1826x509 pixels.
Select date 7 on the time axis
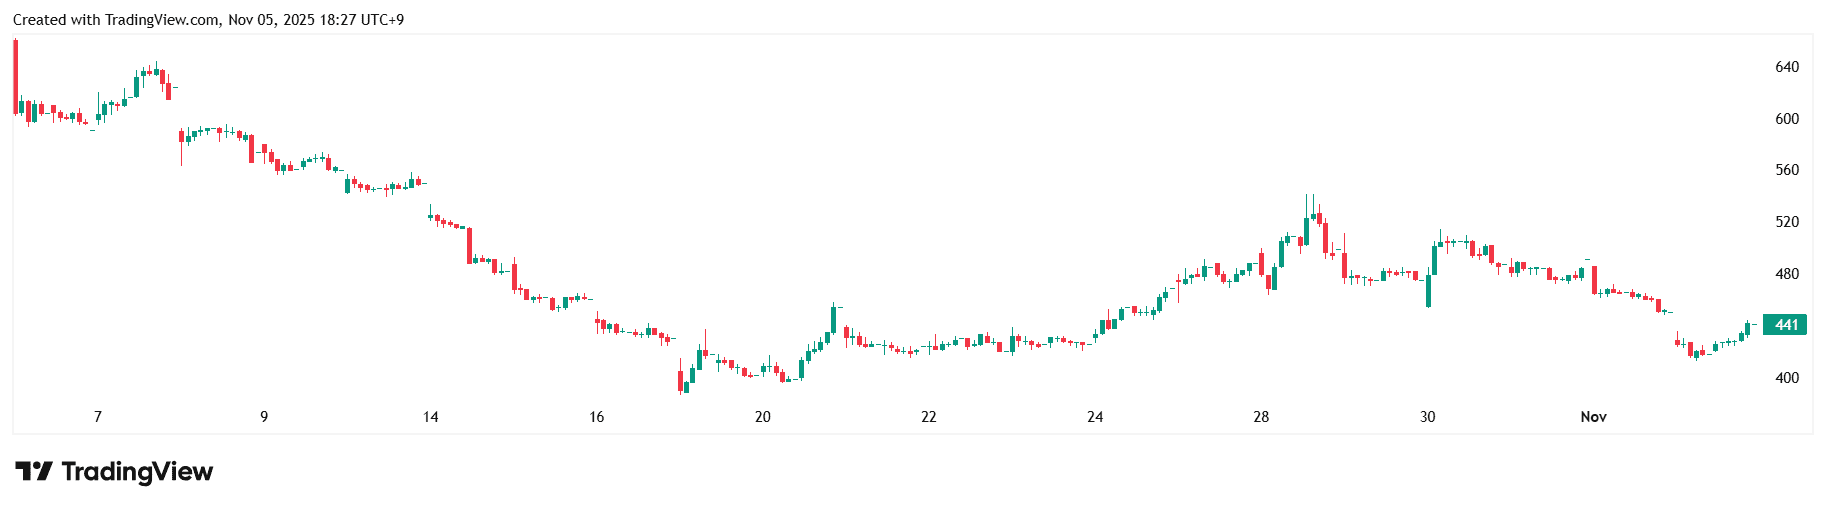[x=98, y=417]
